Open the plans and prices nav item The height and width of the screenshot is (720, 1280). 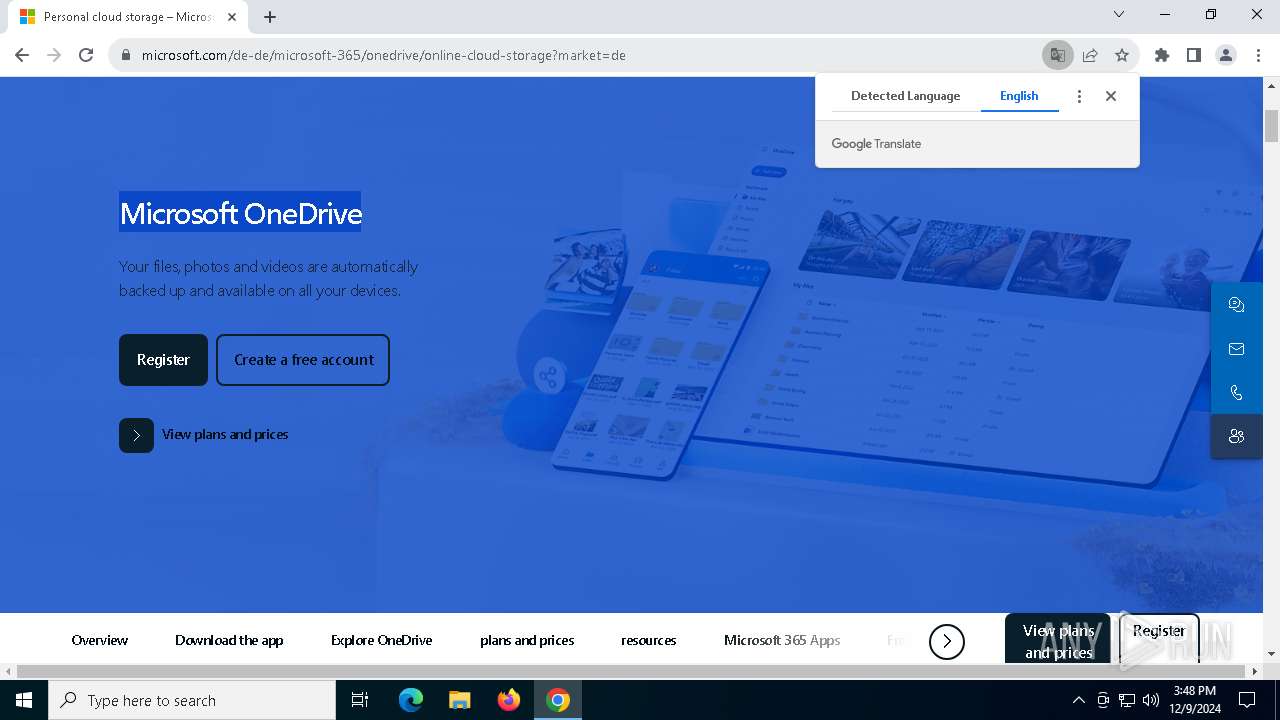pos(527,640)
